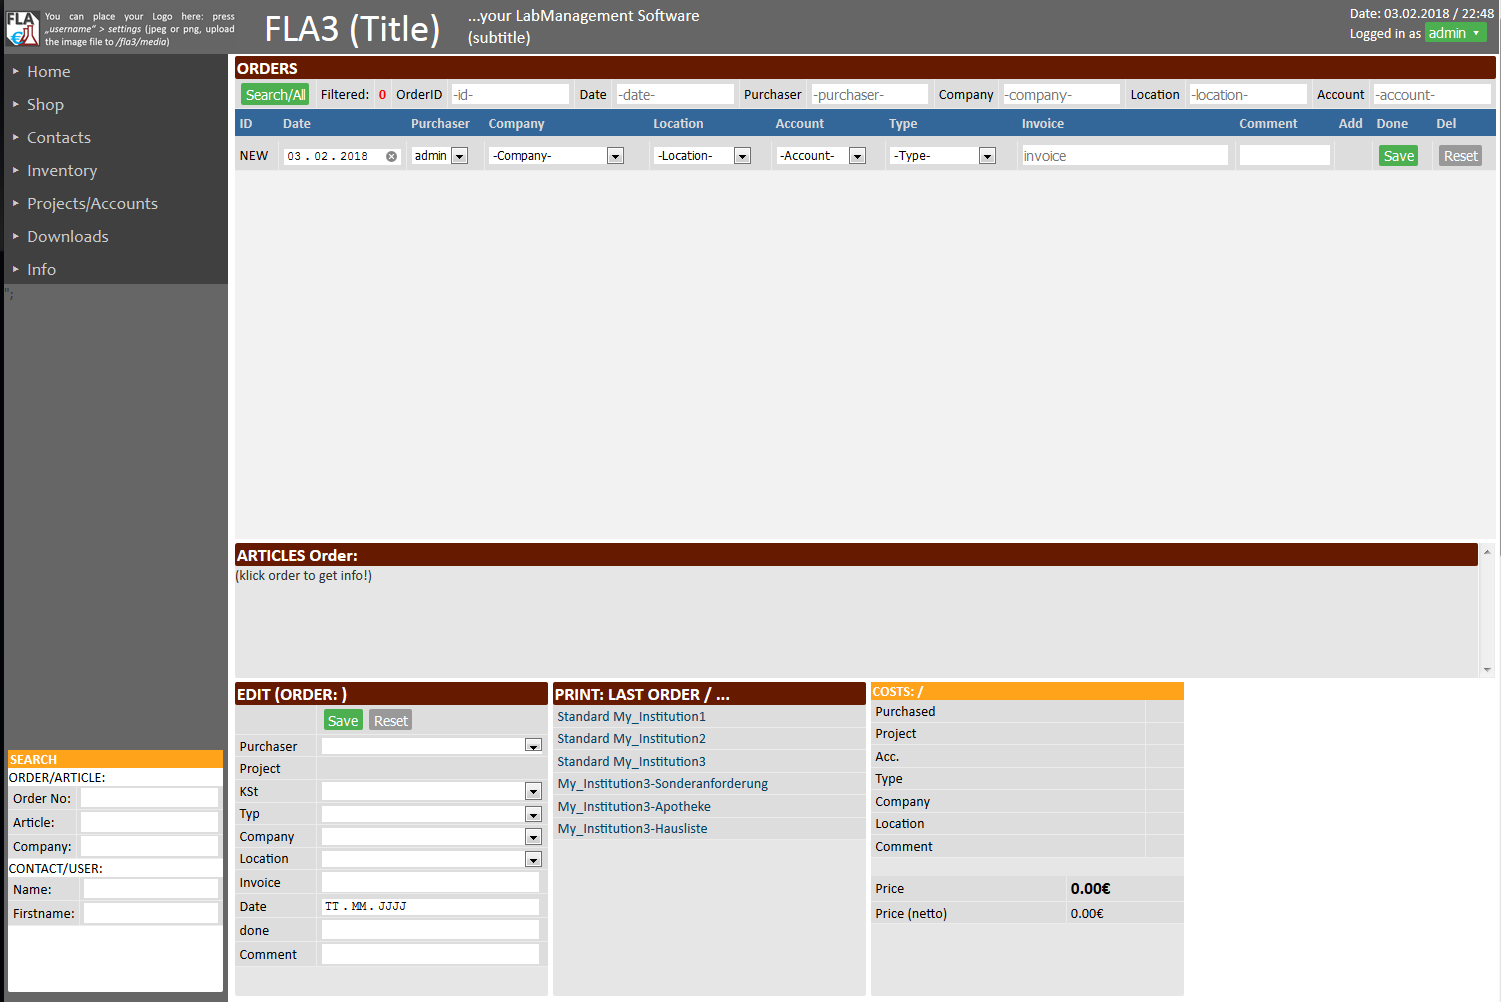Save the new order row
1501x1002 pixels.
coord(1398,155)
